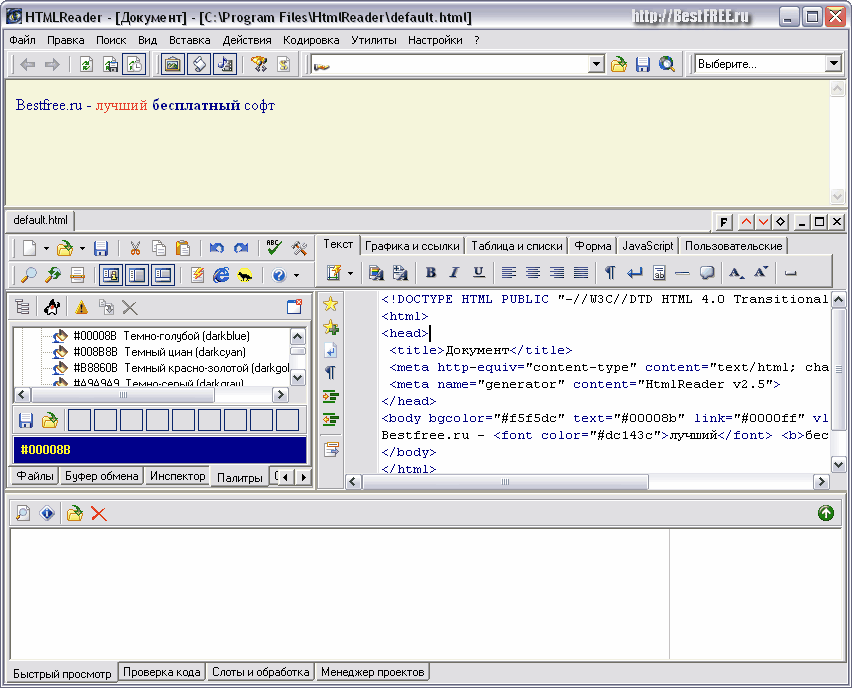Toggle the second panel layout view button

(x=136, y=275)
